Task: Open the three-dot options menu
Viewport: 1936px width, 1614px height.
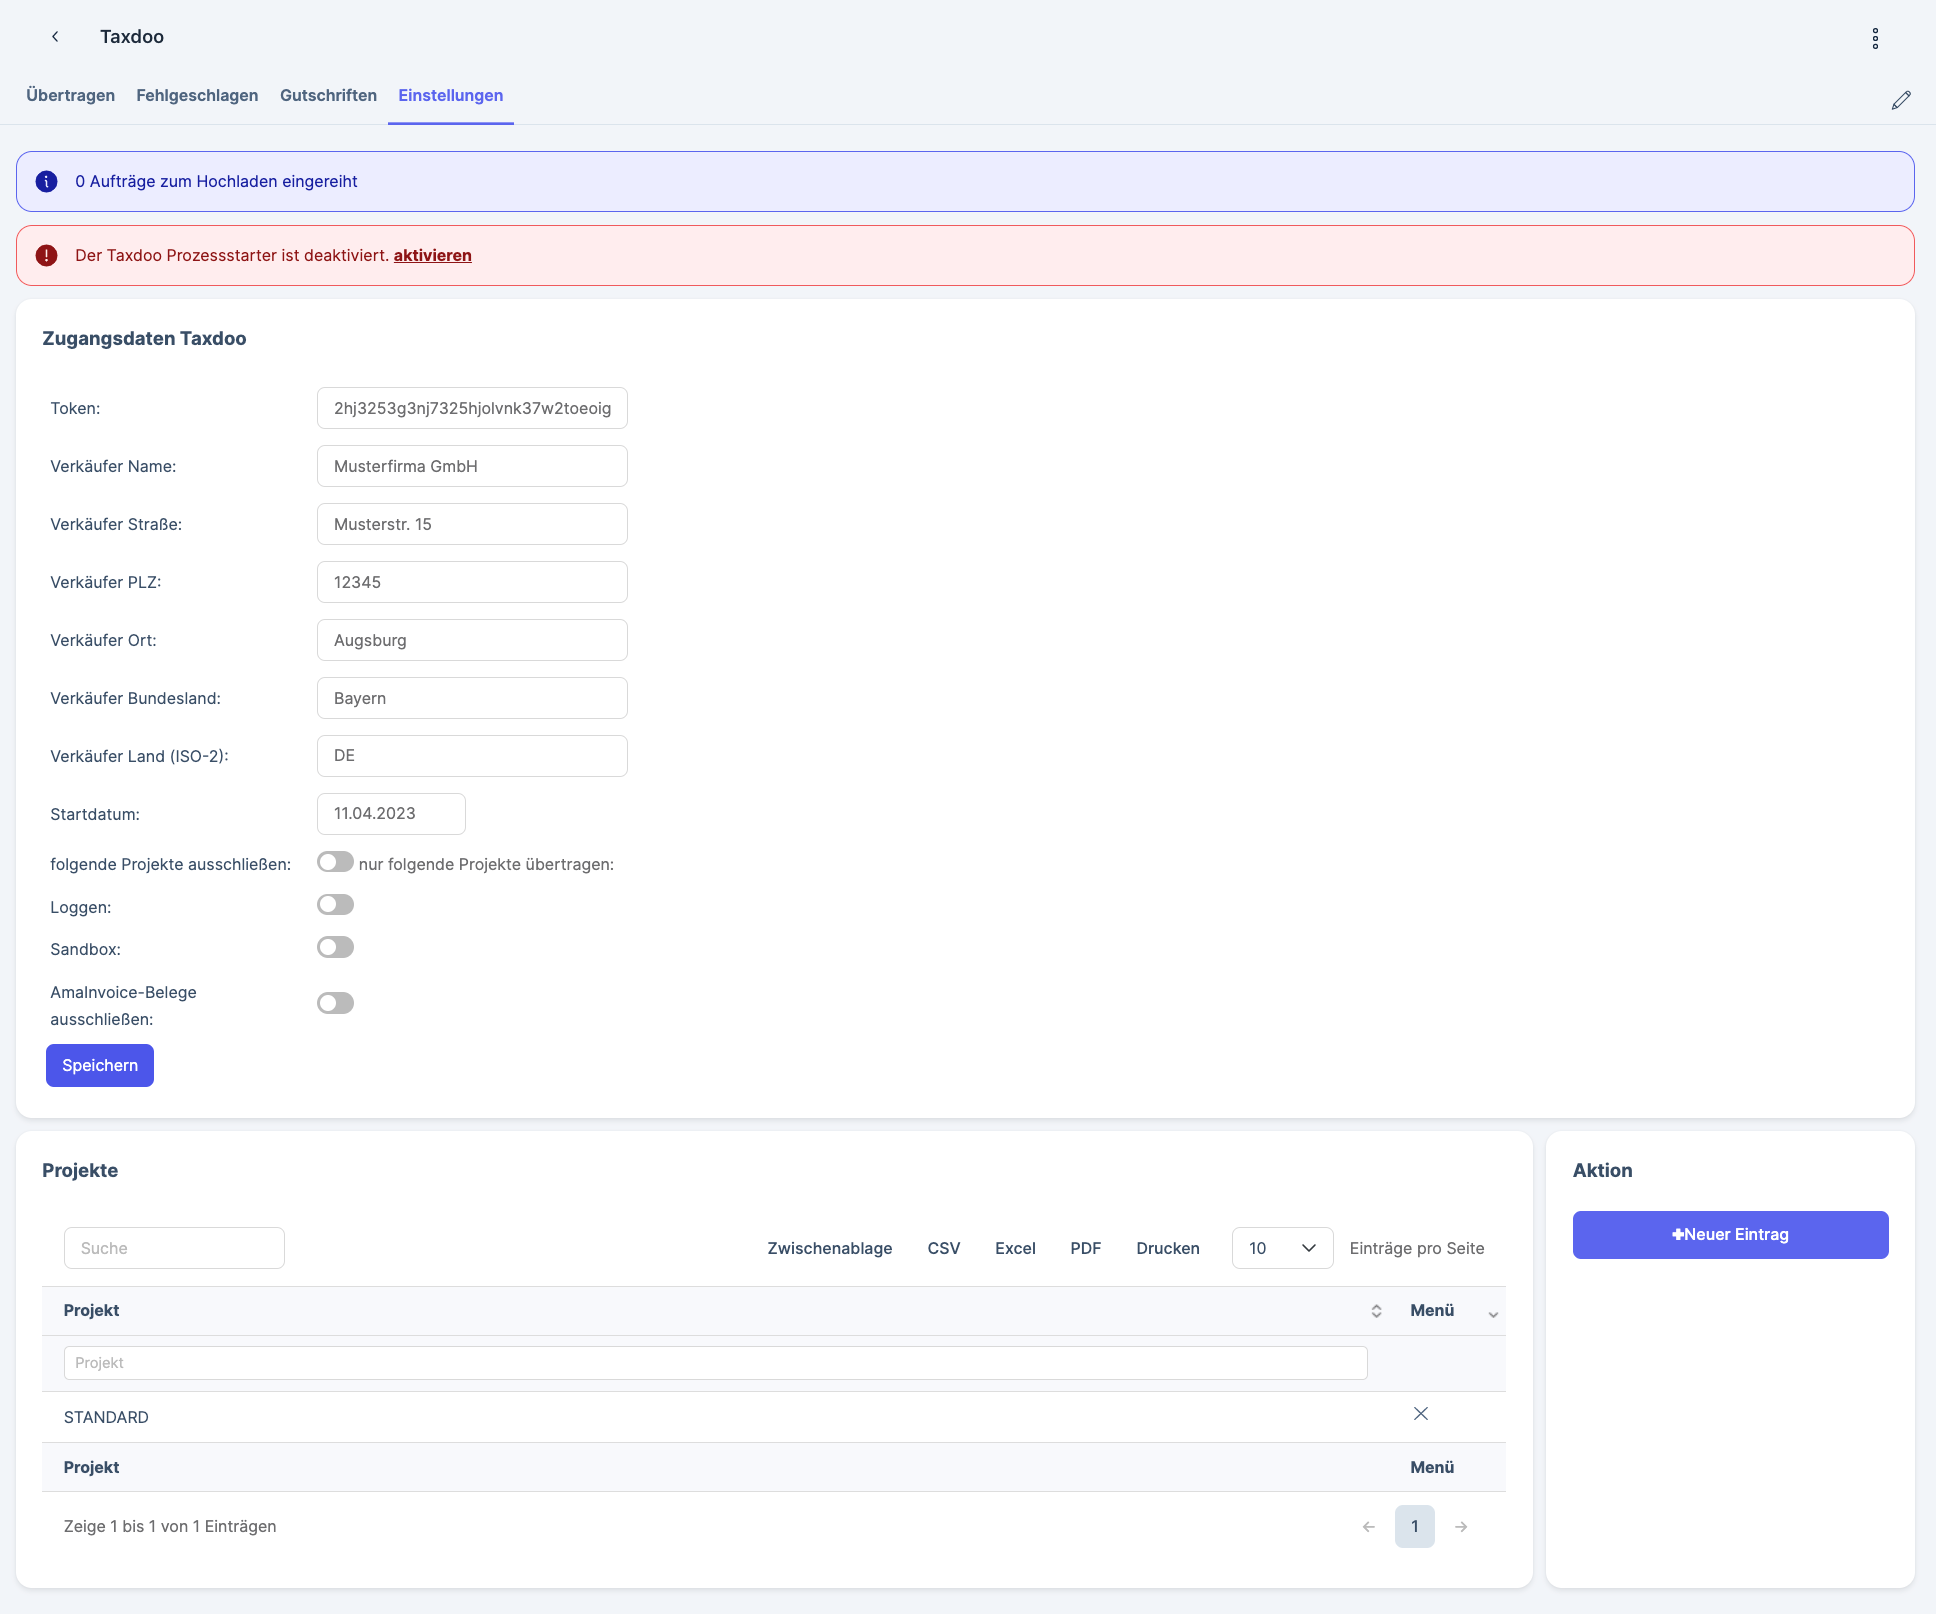Action: 1875,38
